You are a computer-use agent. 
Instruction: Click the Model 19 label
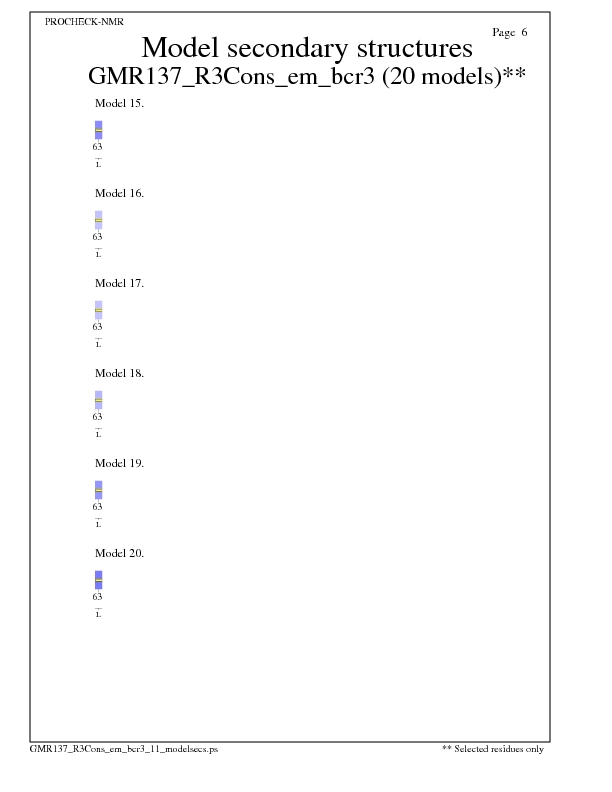tap(119, 463)
